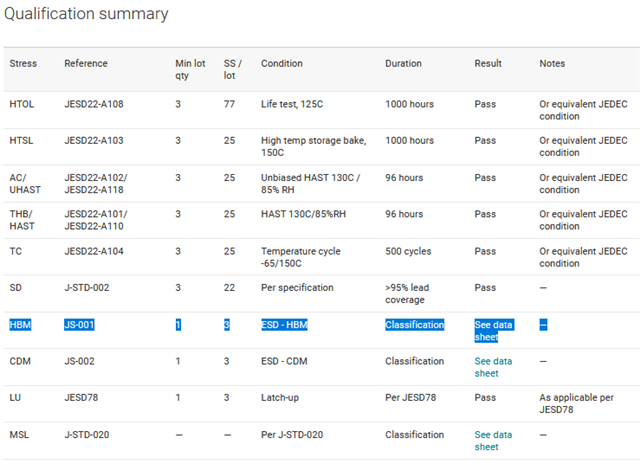
Task: Click the Reference column header
Action: click(86, 64)
